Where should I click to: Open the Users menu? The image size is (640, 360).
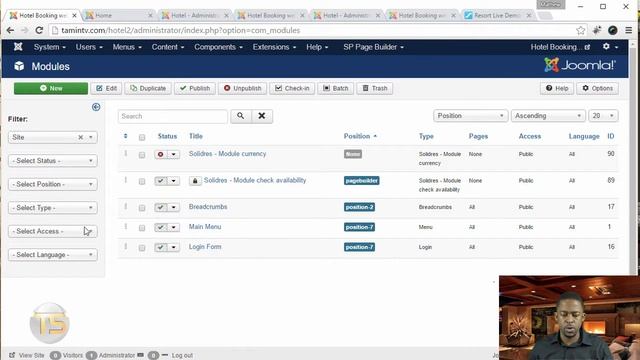pyautogui.click(x=89, y=47)
